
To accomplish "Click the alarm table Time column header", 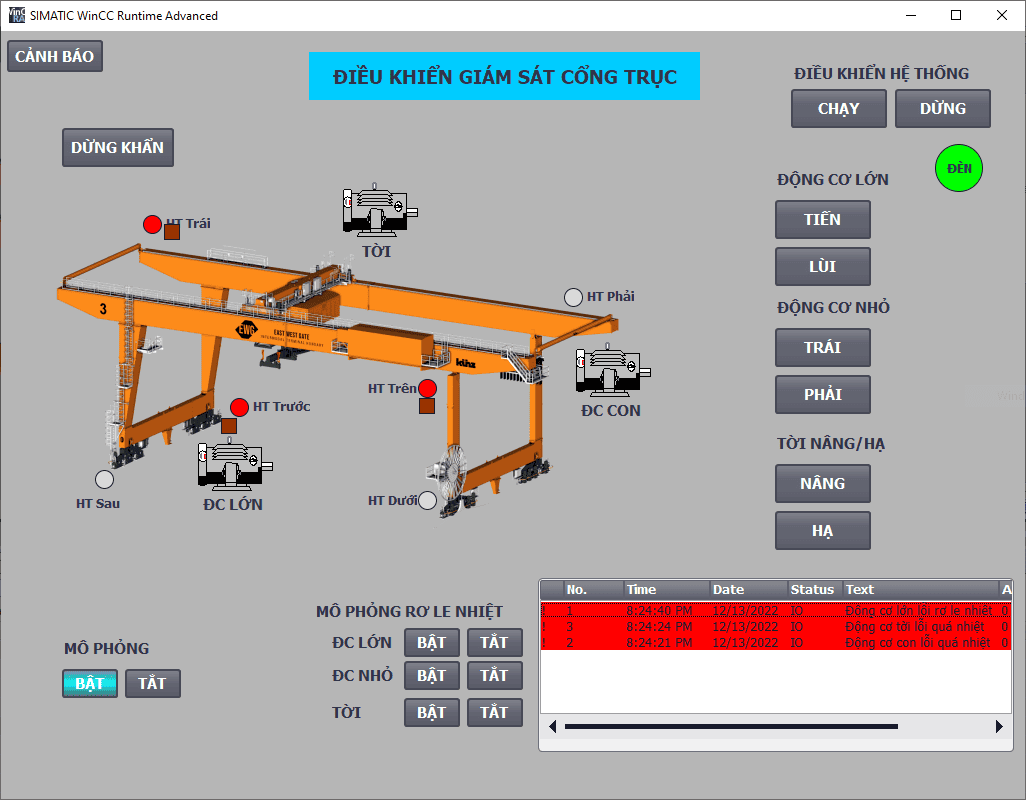I will pyautogui.click(x=667, y=589).
